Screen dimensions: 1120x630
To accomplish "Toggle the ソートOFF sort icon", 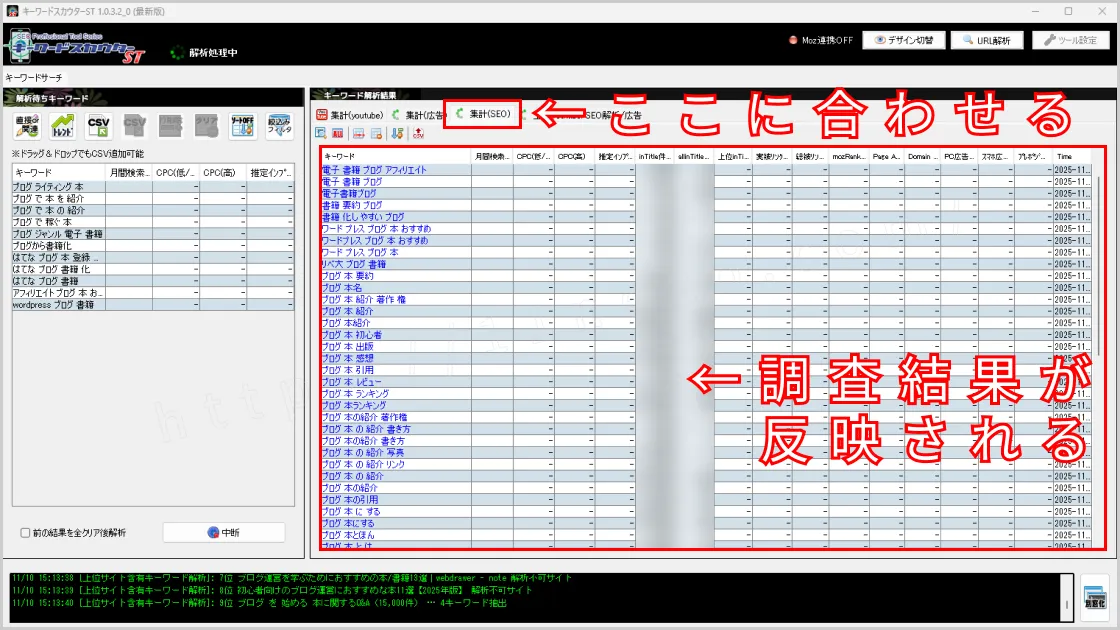I will [x=242, y=126].
